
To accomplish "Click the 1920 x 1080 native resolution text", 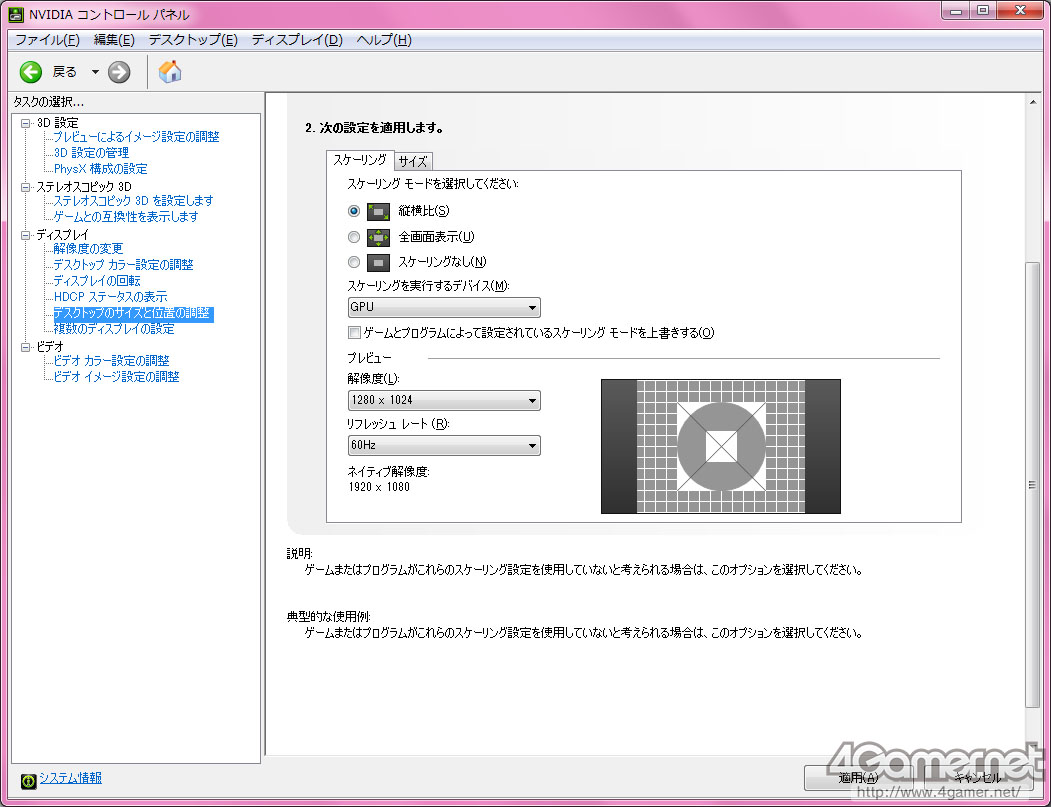I will tap(379, 487).
